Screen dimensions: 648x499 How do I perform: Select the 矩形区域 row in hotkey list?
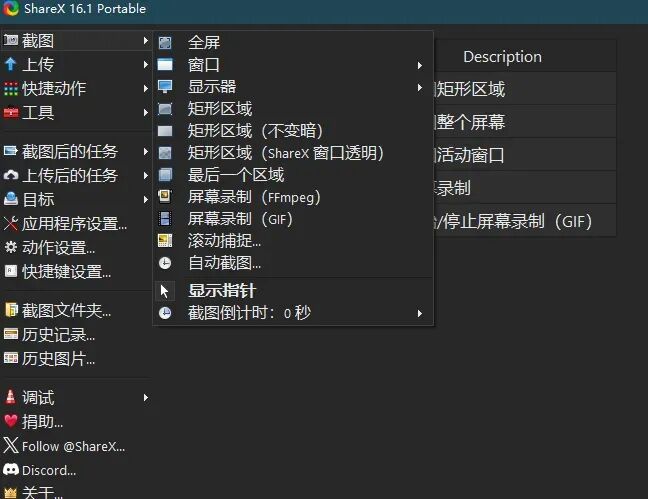[525, 88]
